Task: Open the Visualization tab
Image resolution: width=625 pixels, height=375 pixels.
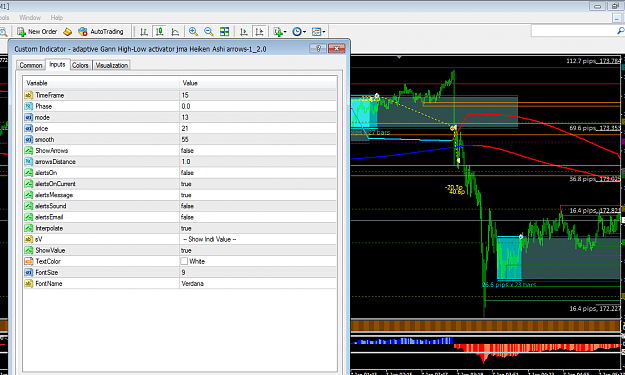Action: pos(112,65)
